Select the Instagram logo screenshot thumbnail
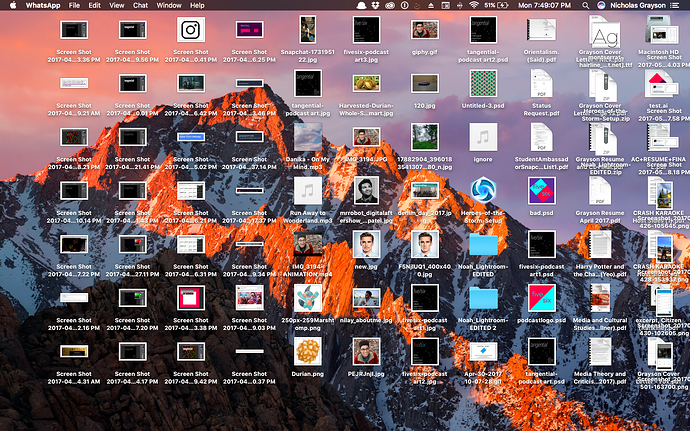 (x=190, y=30)
